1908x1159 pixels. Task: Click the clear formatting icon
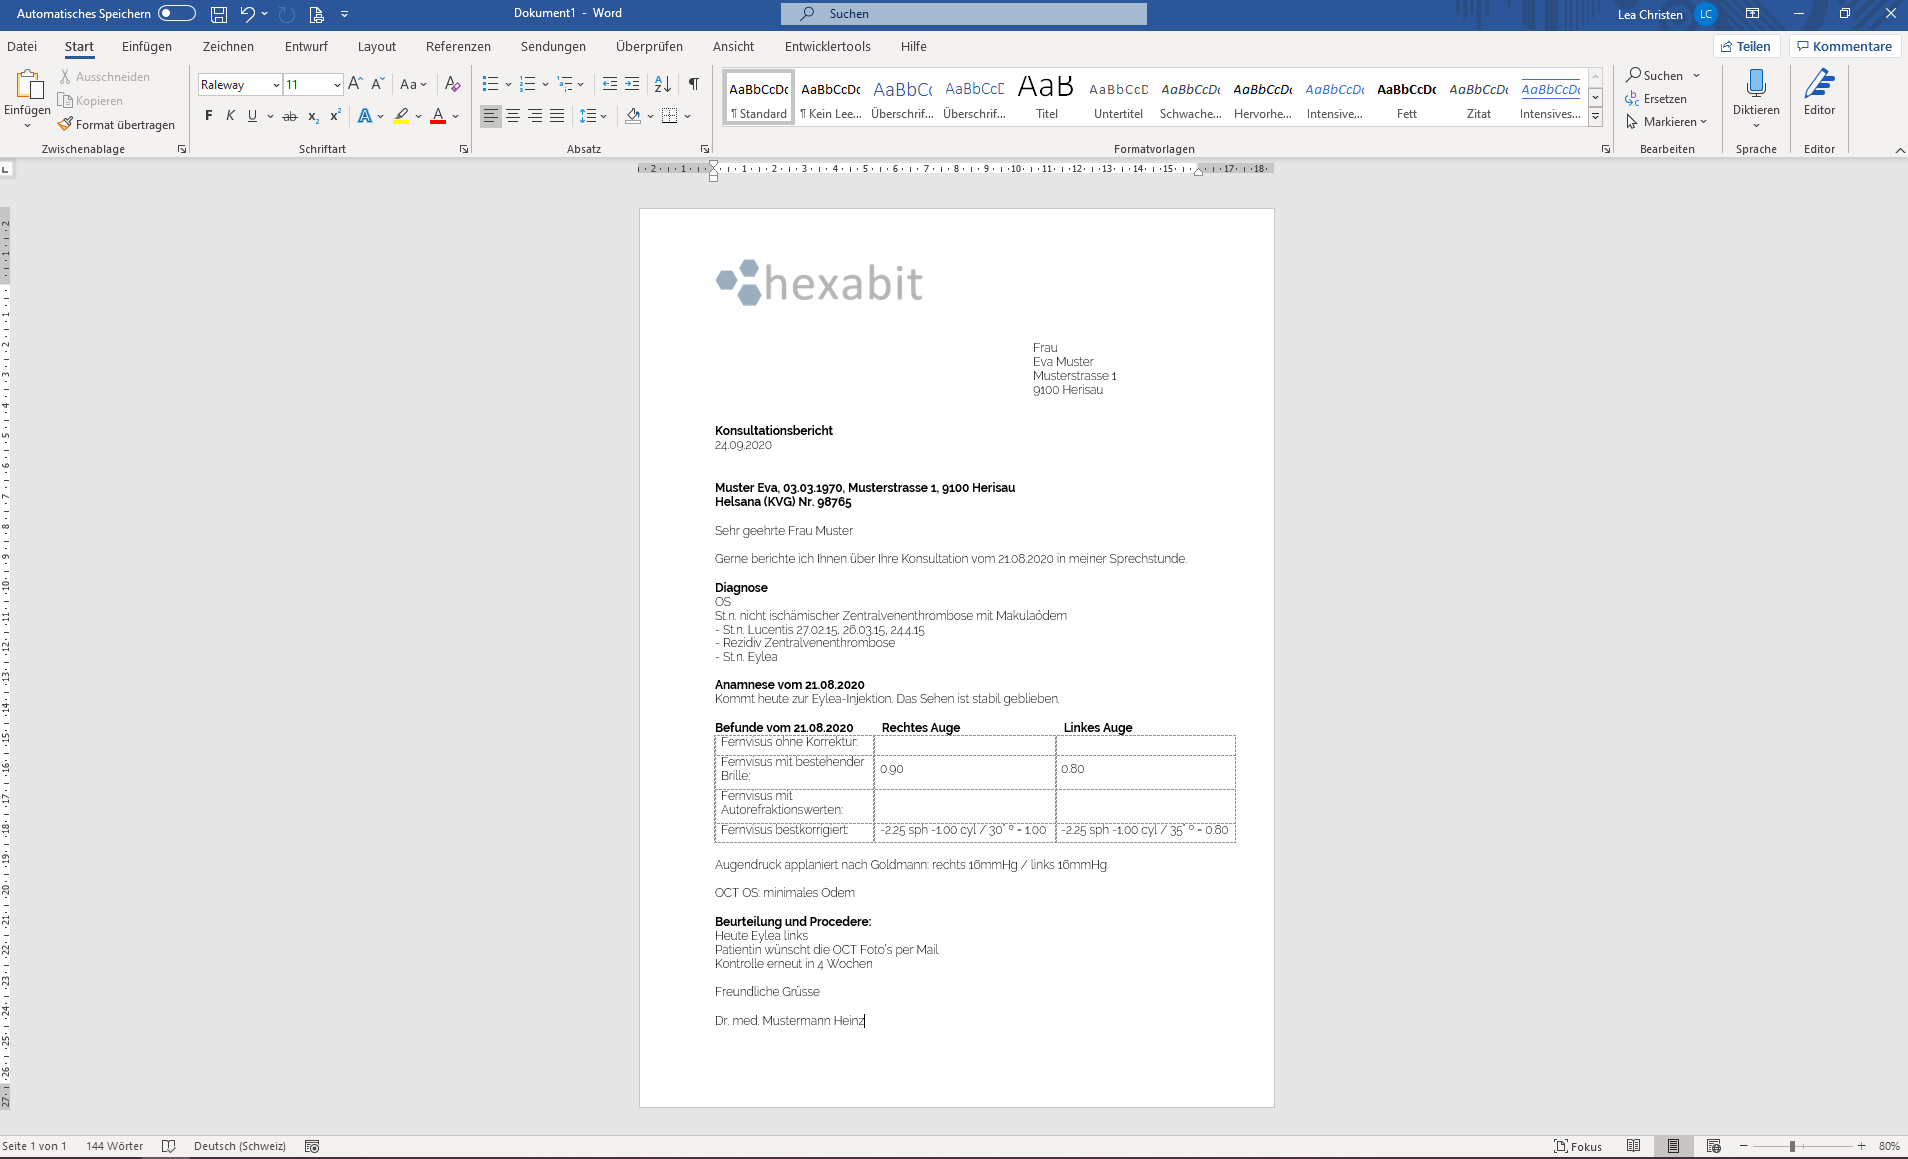coord(452,84)
